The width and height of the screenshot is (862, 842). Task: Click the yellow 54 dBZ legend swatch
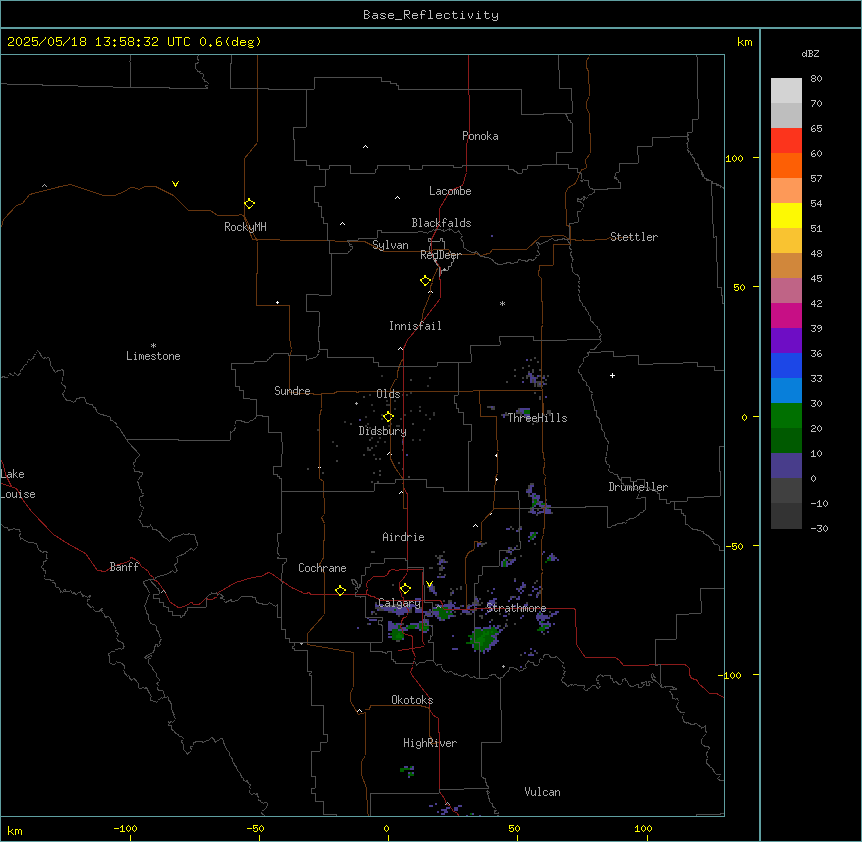point(786,215)
